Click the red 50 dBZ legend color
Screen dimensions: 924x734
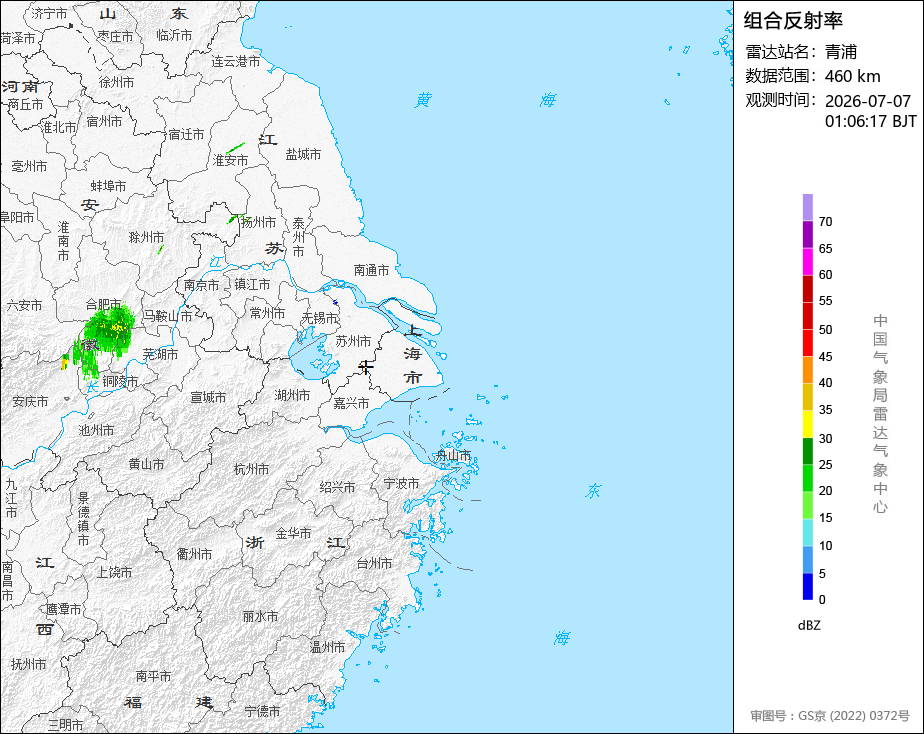click(x=808, y=316)
